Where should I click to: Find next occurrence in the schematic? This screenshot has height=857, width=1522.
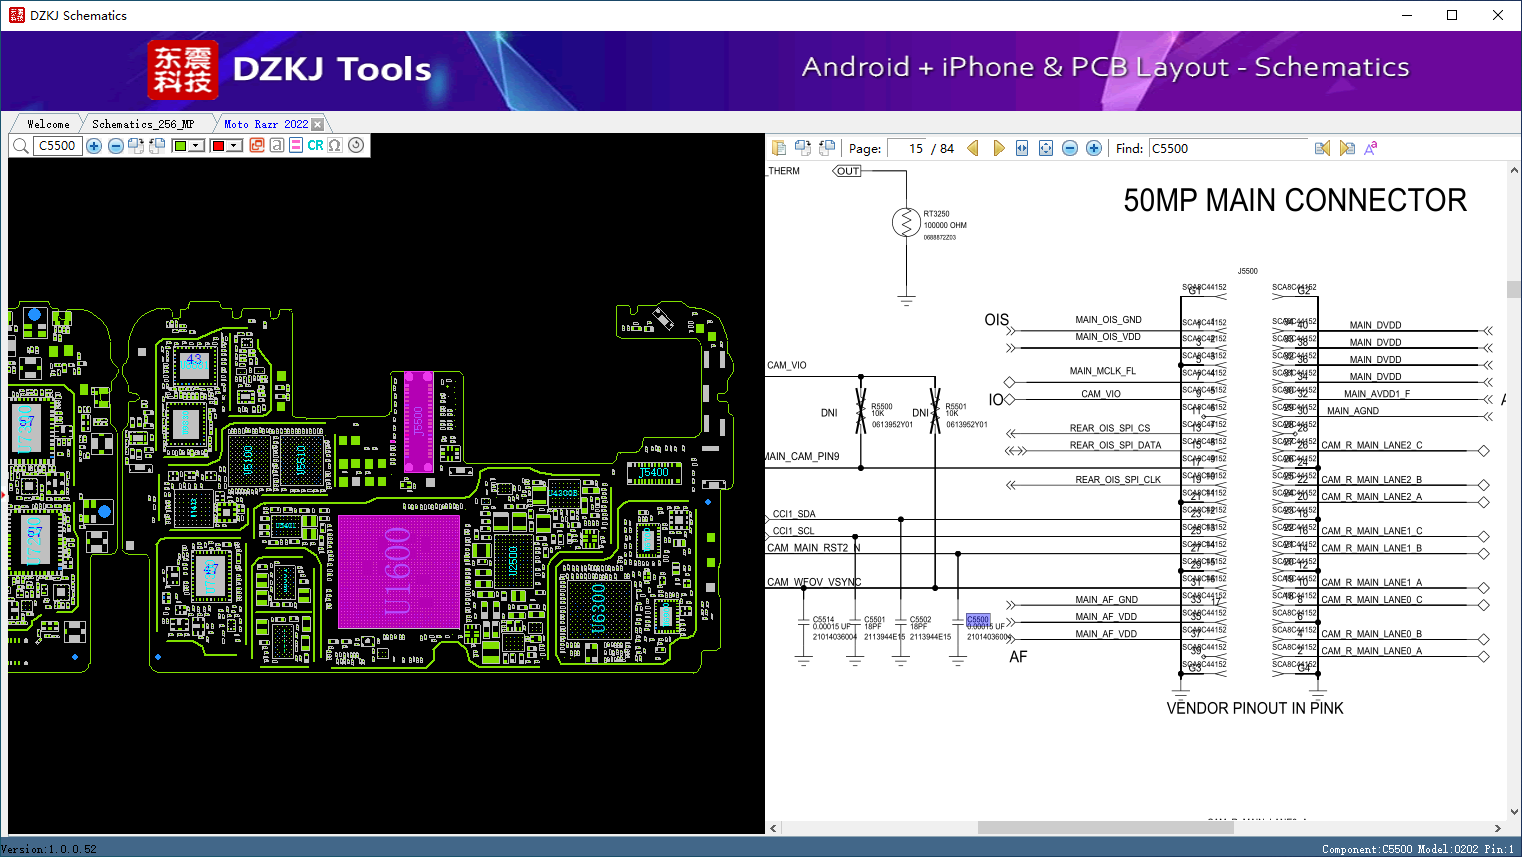(1347, 148)
